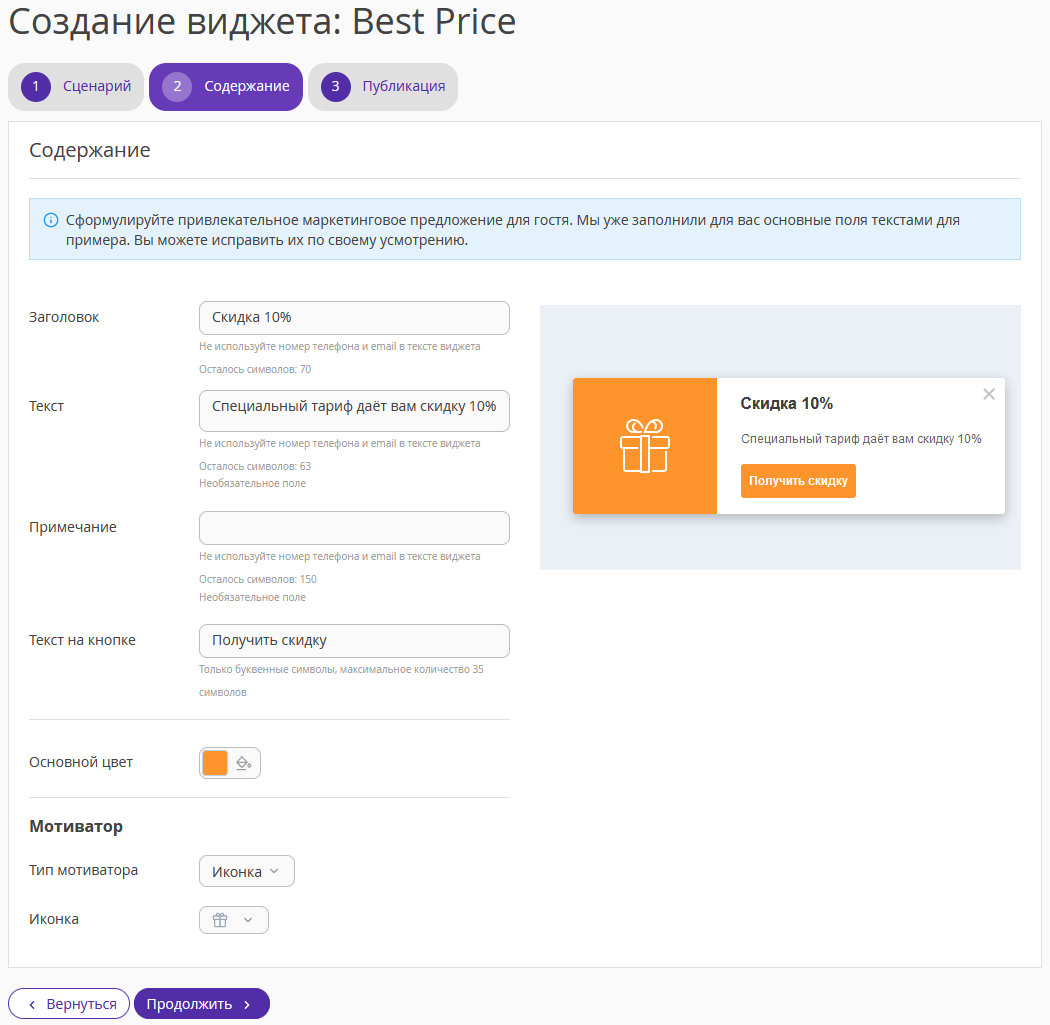Open the Иконка gift icon dropdown

point(234,920)
